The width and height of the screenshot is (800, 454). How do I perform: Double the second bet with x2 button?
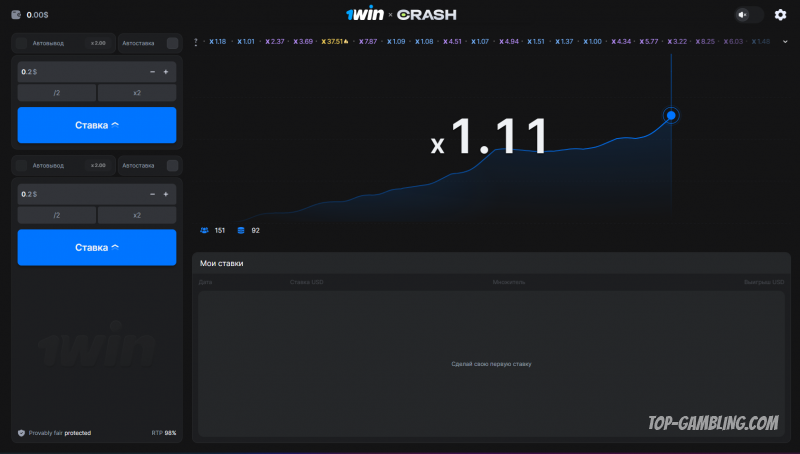(136, 215)
